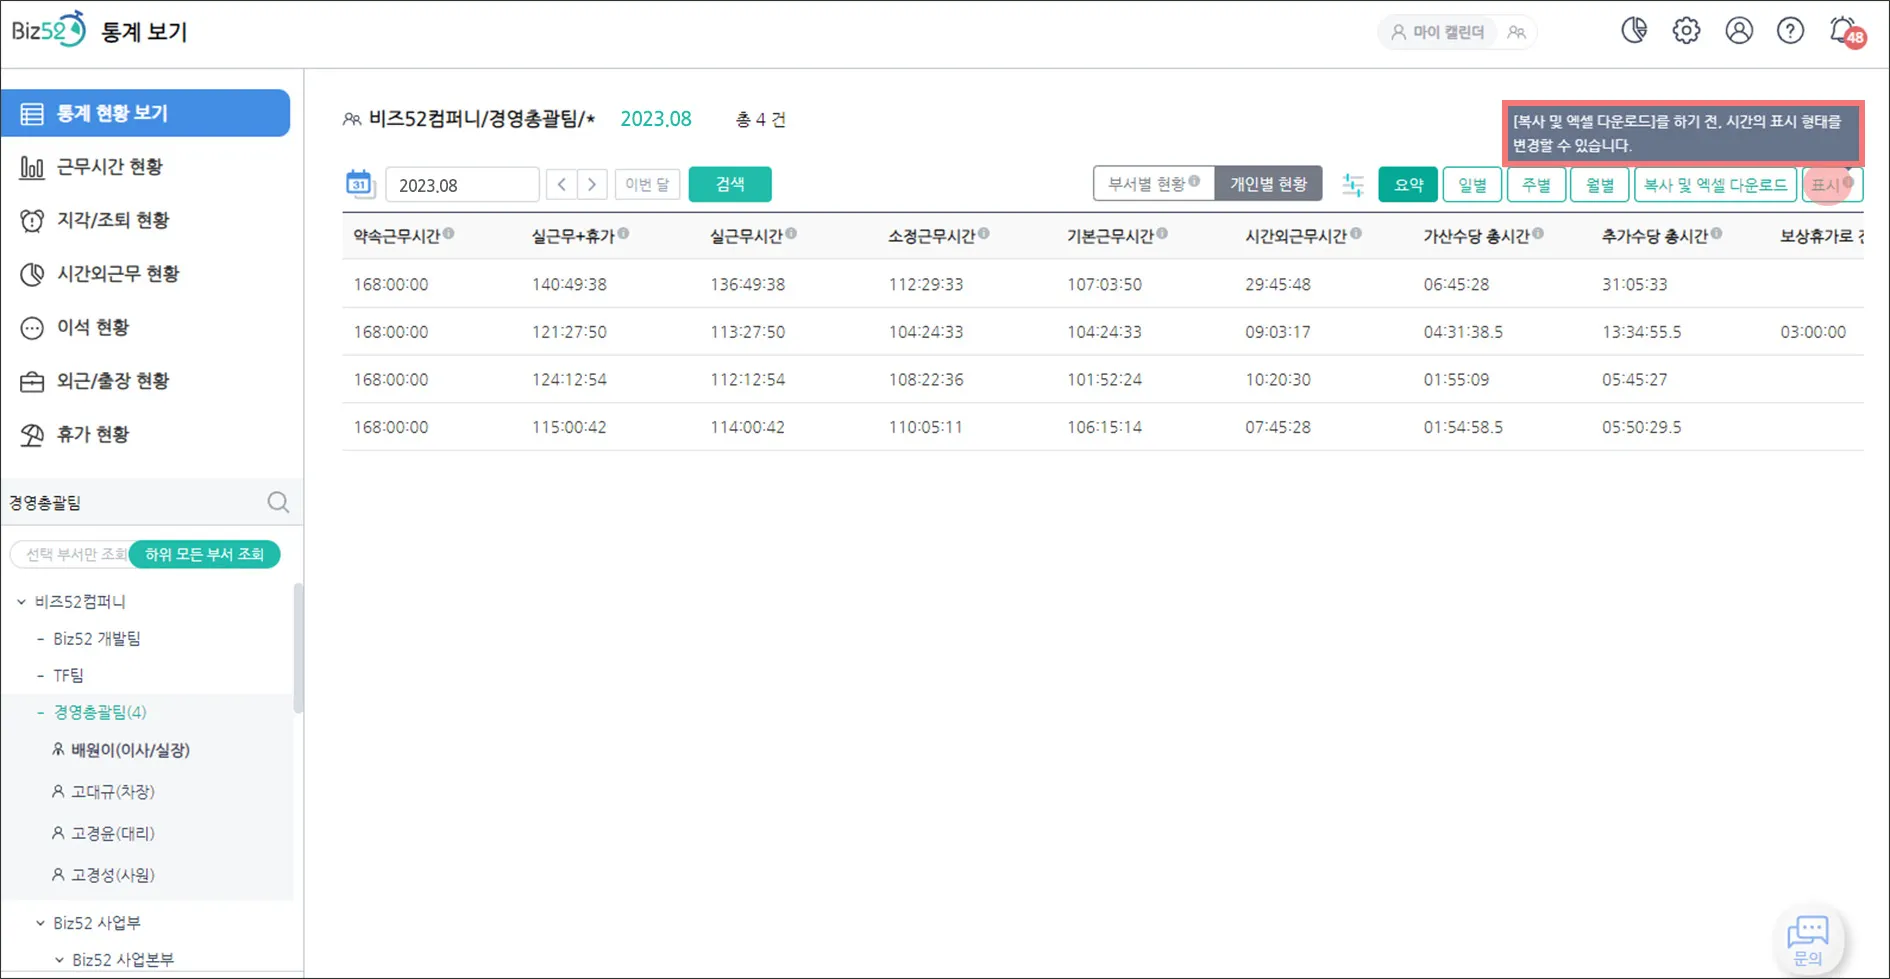Switch to the group calendar icon toggle
1890x979 pixels.
click(x=1517, y=32)
